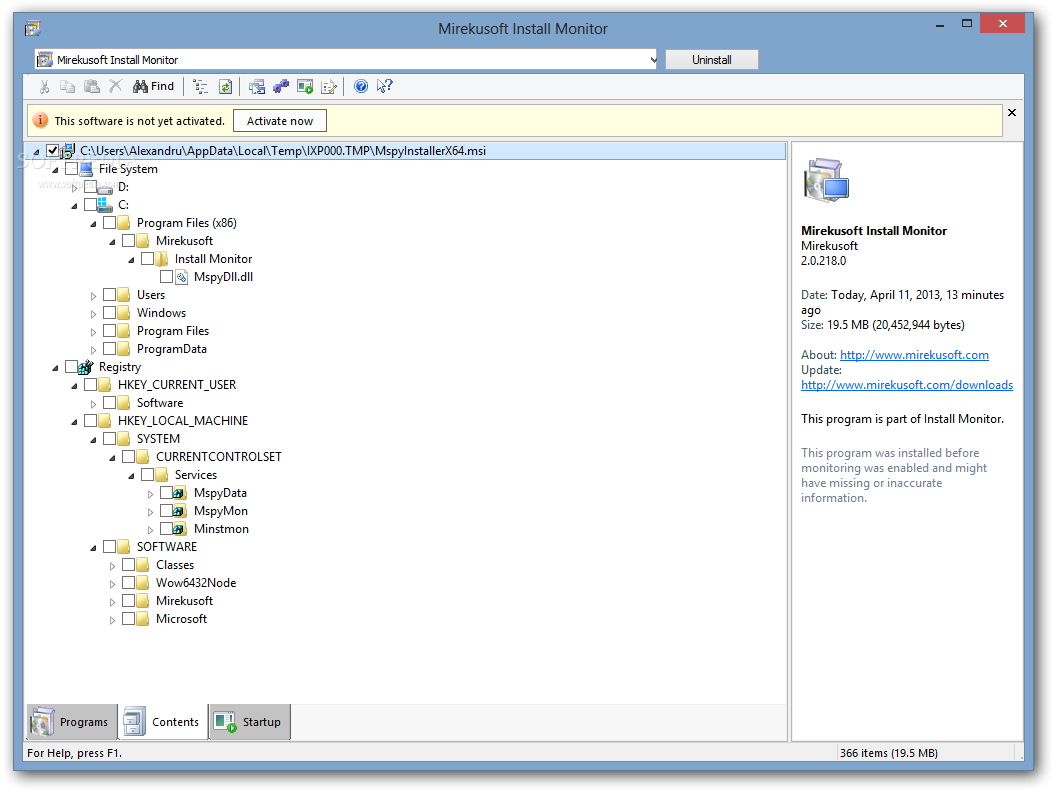The height and width of the screenshot is (791, 1054).
Task: Expand the ProgramData folder node
Action: click(93, 350)
